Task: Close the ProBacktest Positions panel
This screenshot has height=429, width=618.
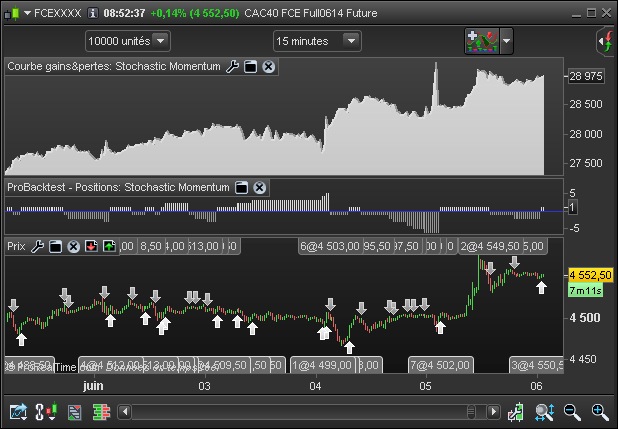Action: point(259,188)
